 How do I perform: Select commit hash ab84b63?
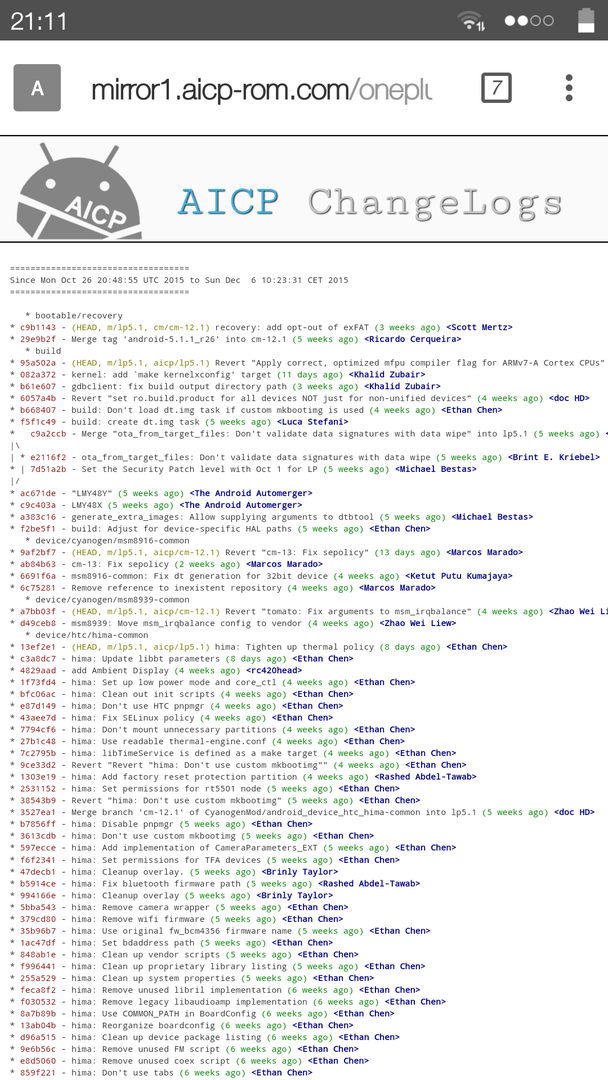pyautogui.click(x=38, y=563)
